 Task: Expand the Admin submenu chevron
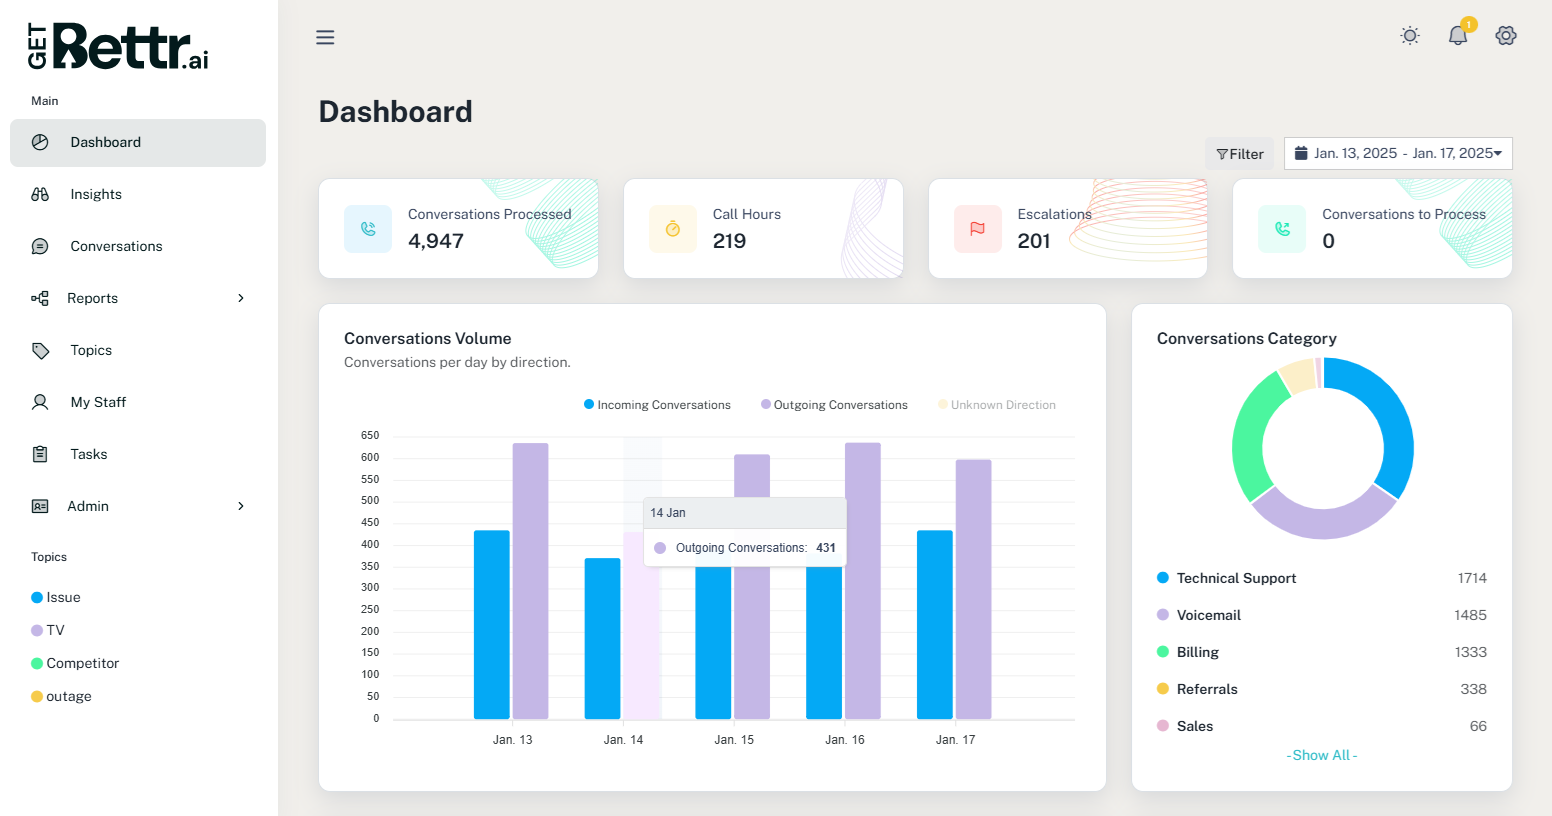click(x=241, y=506)
